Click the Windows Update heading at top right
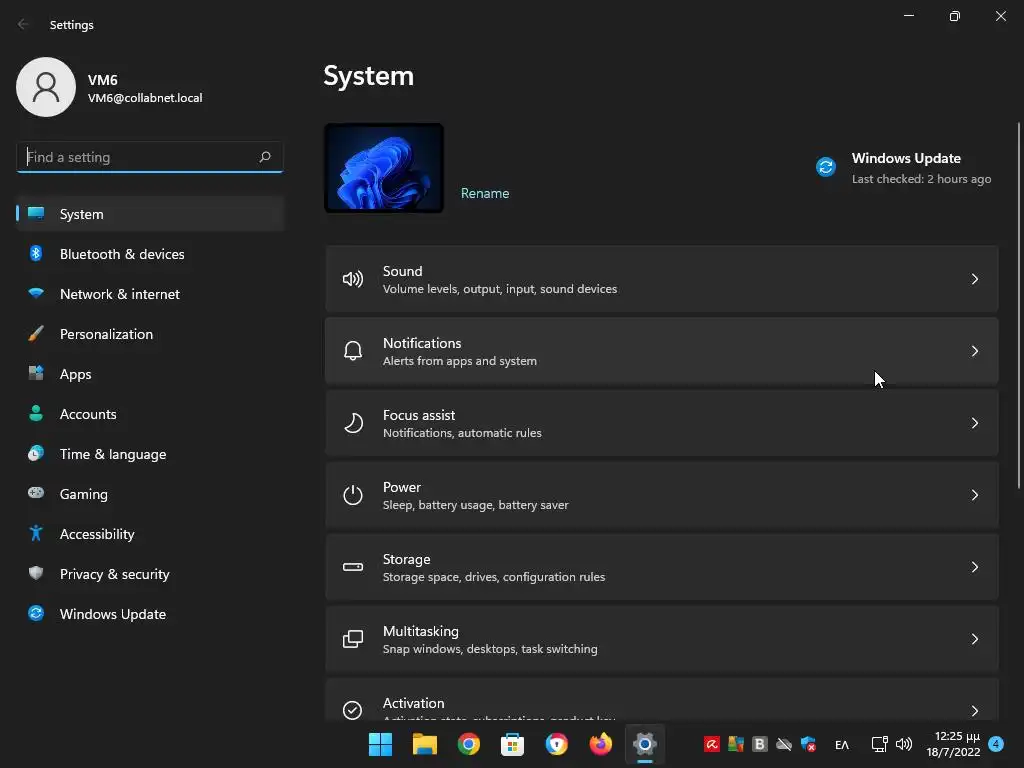 [906, 158]
